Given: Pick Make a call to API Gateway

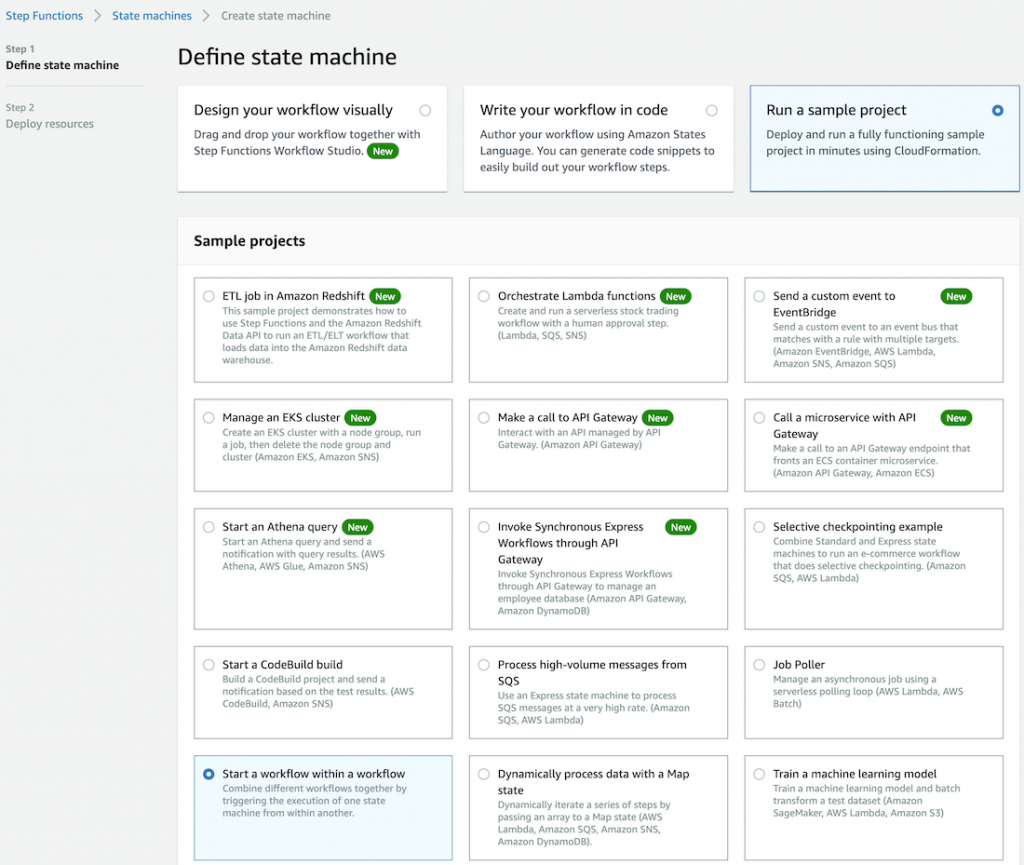Looking at the screenshot, I should pos(483,418).
